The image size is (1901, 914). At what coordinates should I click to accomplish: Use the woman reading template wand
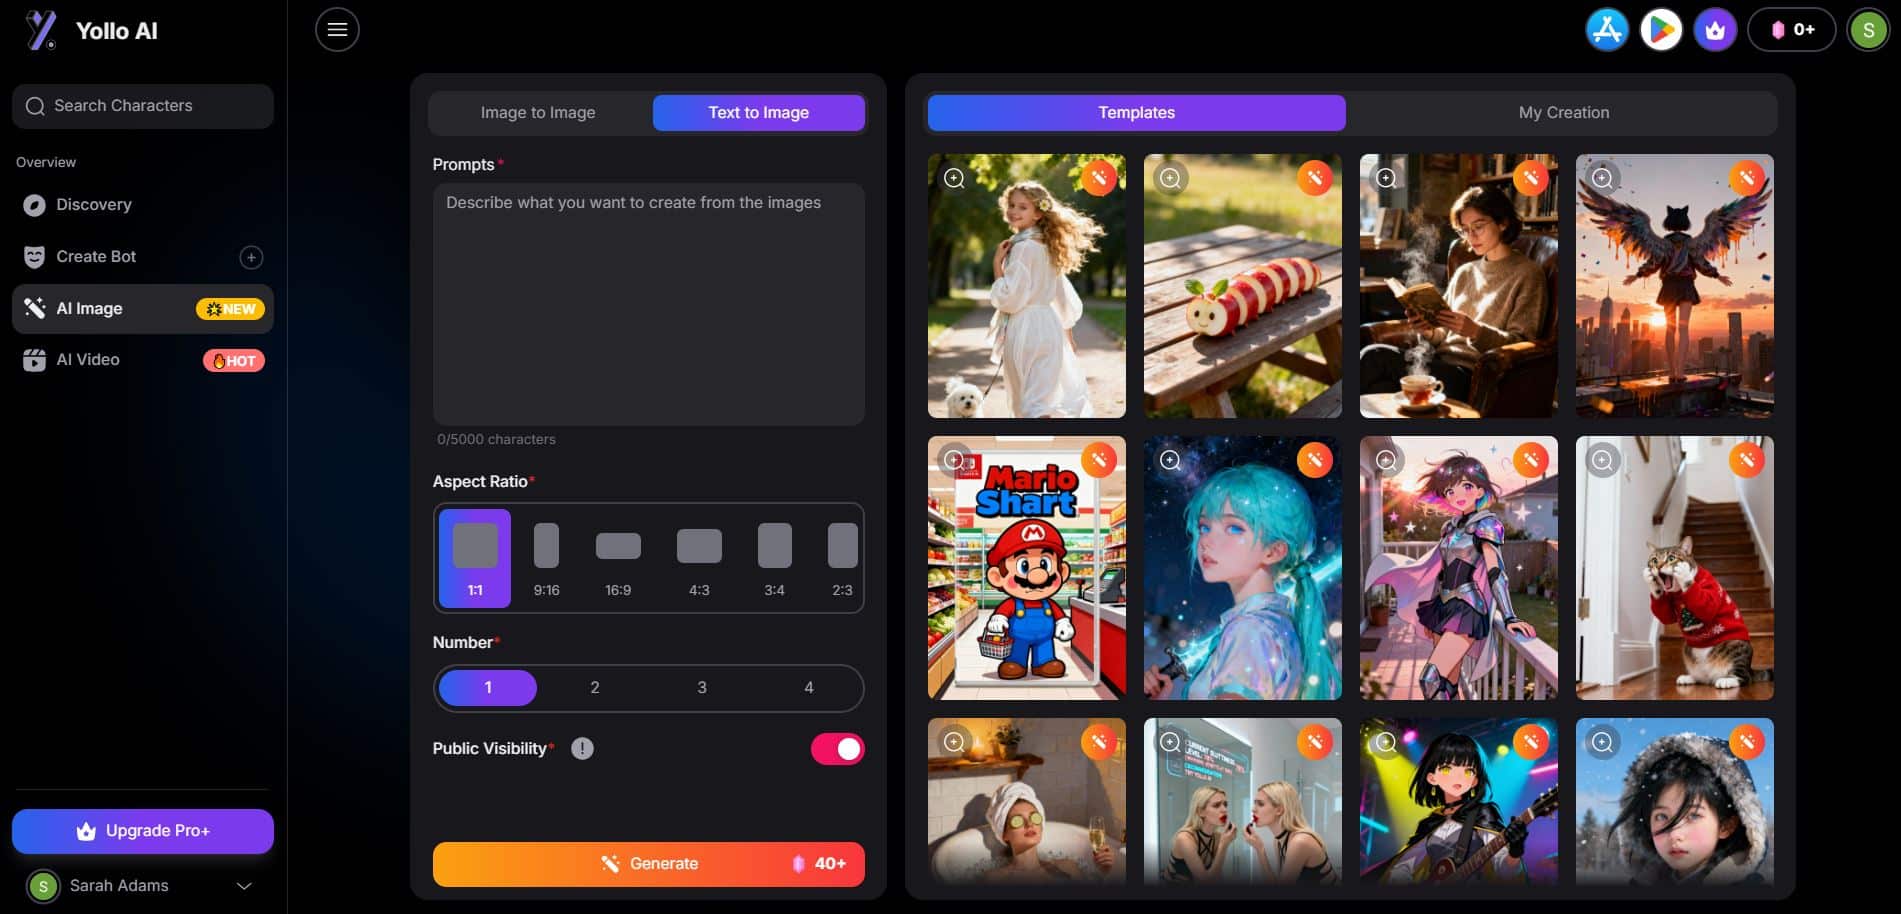point(1531,178)
